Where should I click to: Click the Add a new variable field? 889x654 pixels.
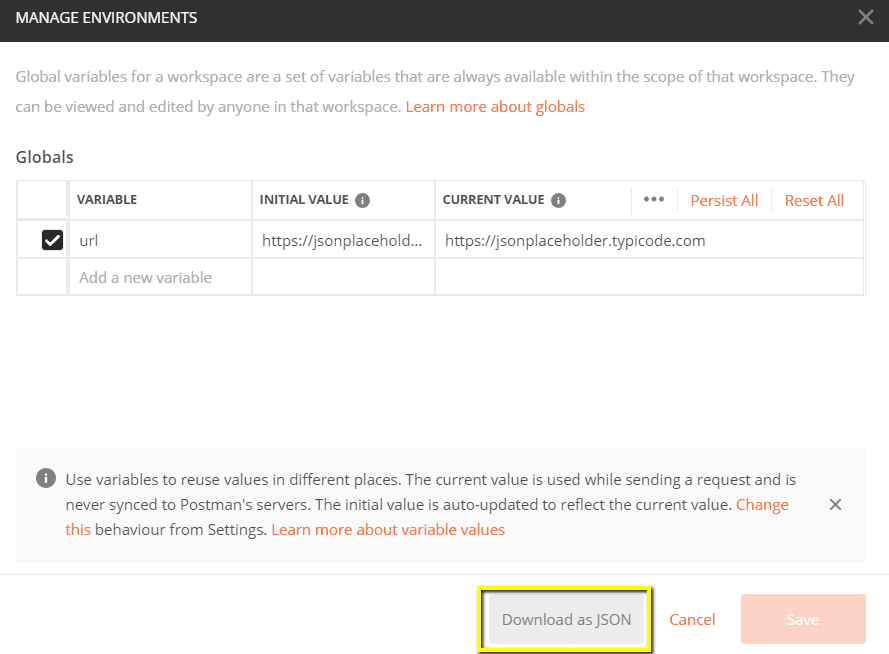pyautogui.click(x=159, y=277)
